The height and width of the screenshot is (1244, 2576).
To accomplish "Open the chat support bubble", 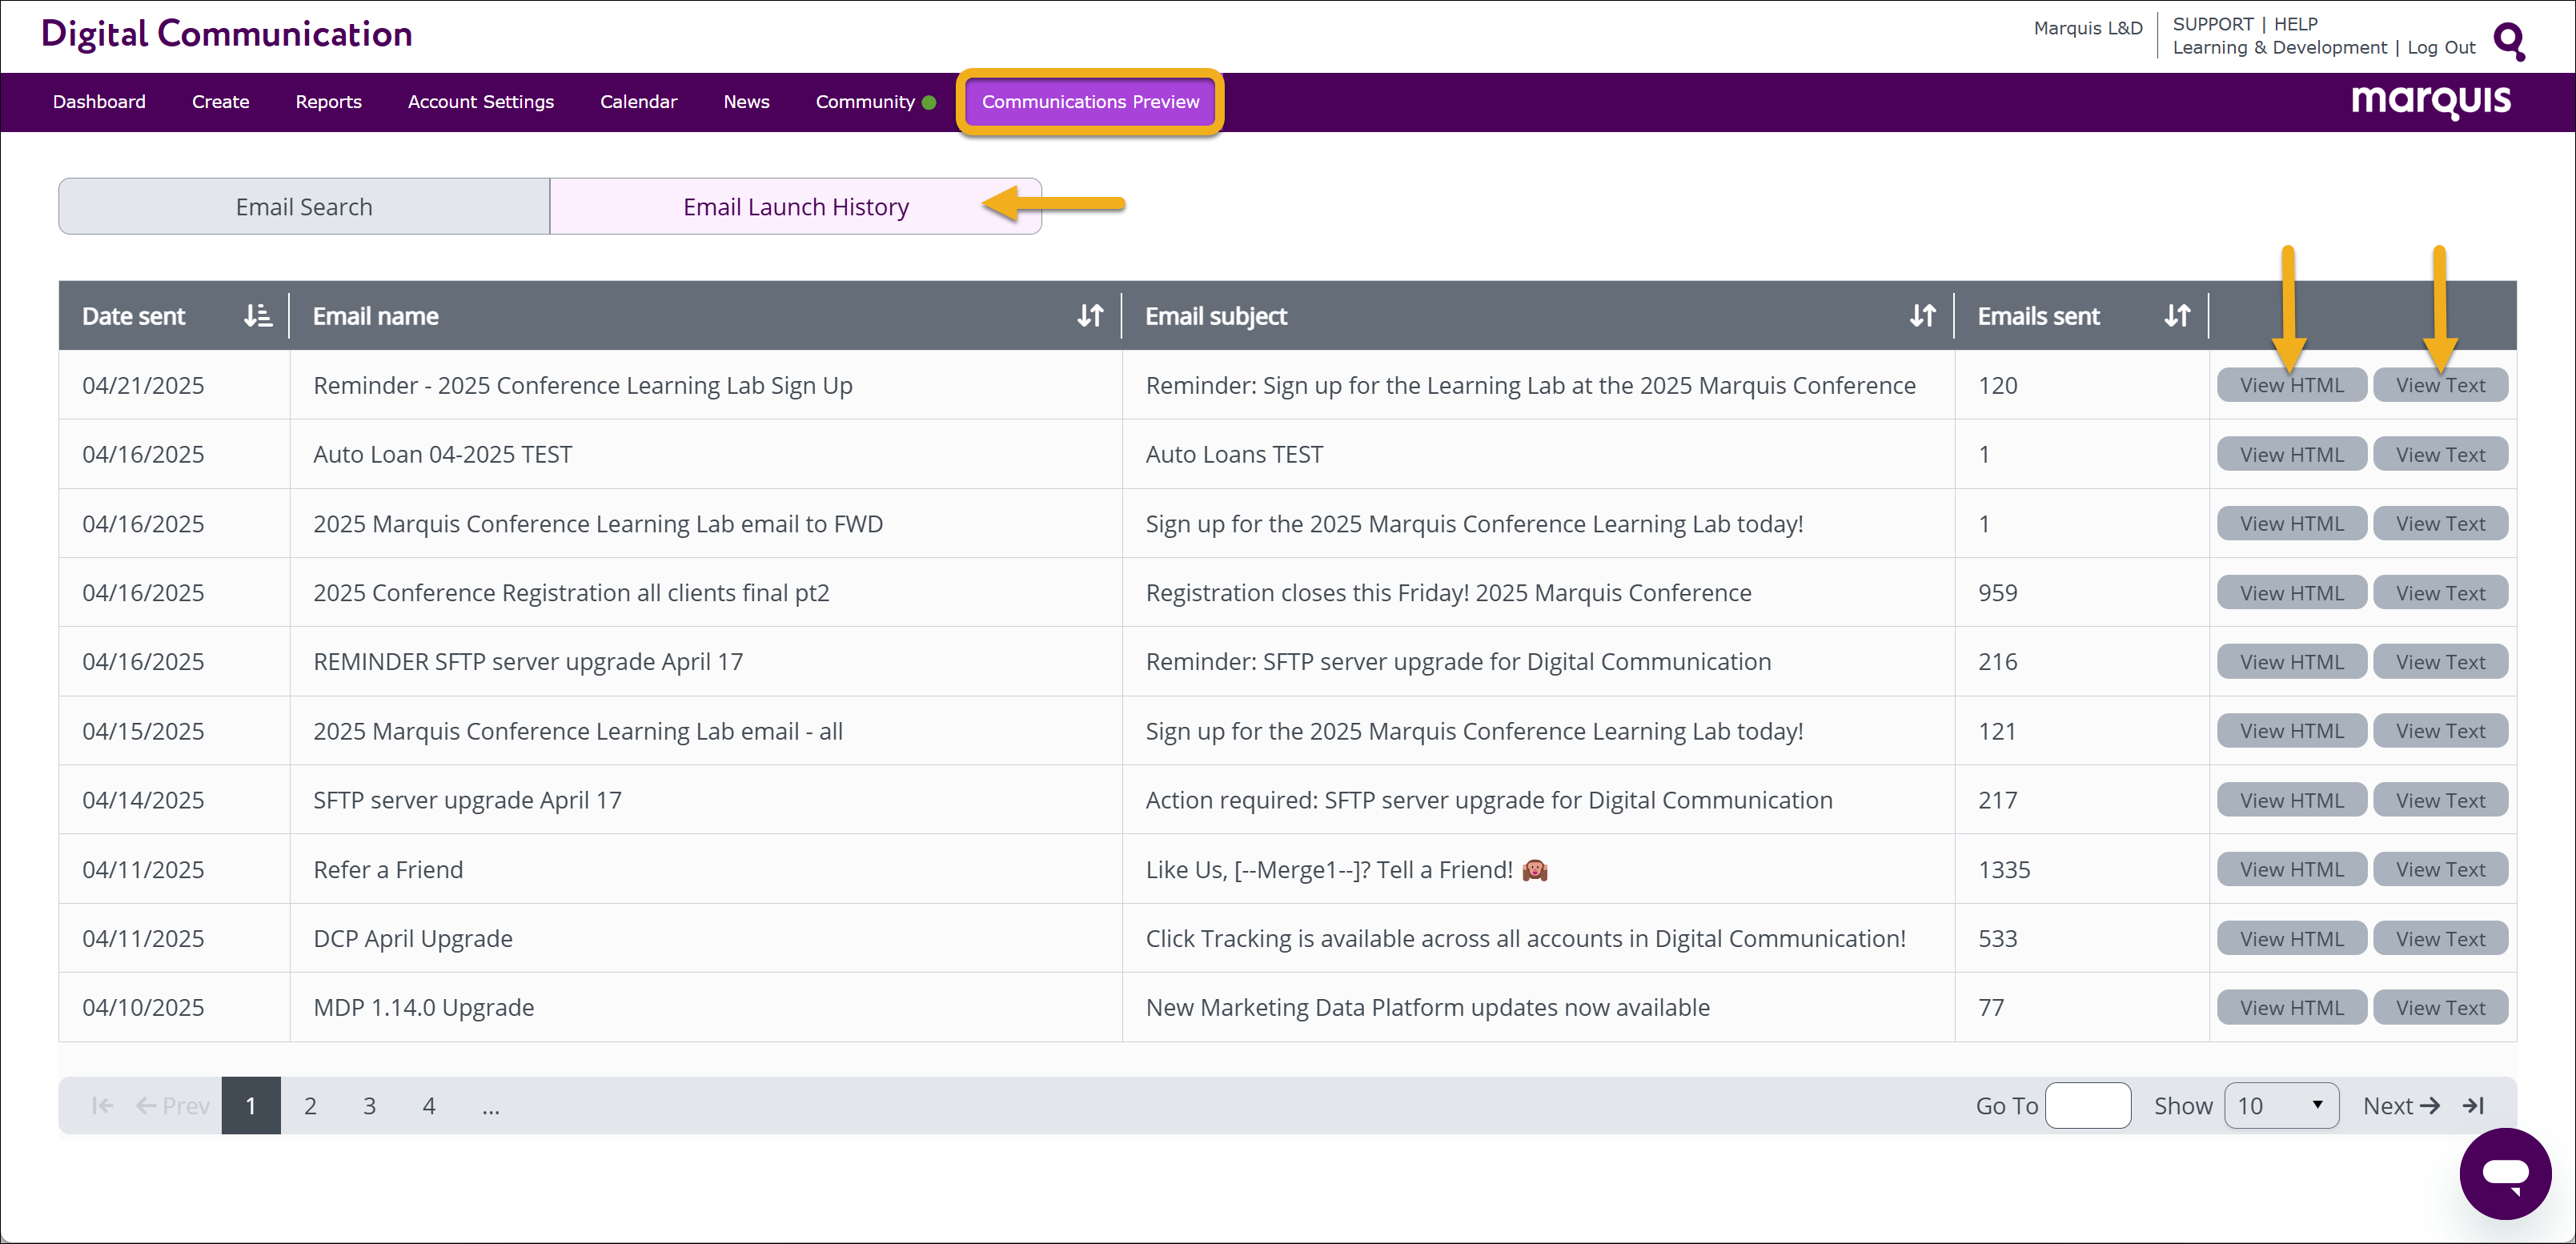I will [2505, 1173].
